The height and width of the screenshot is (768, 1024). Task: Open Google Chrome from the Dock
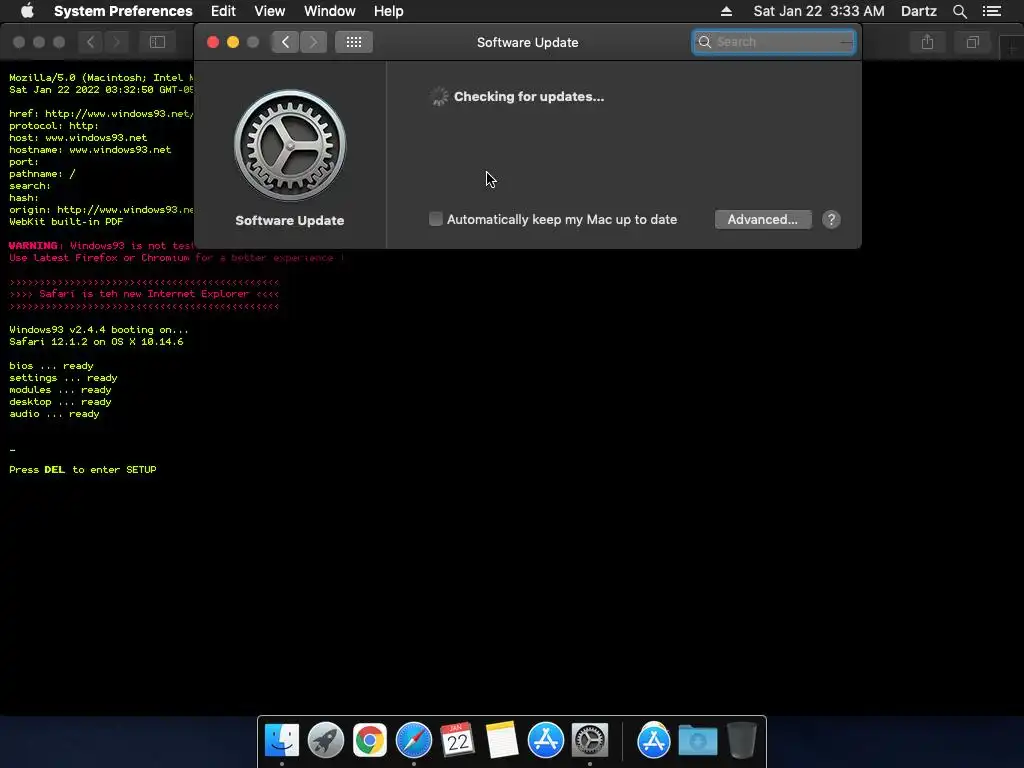point(370,740)
